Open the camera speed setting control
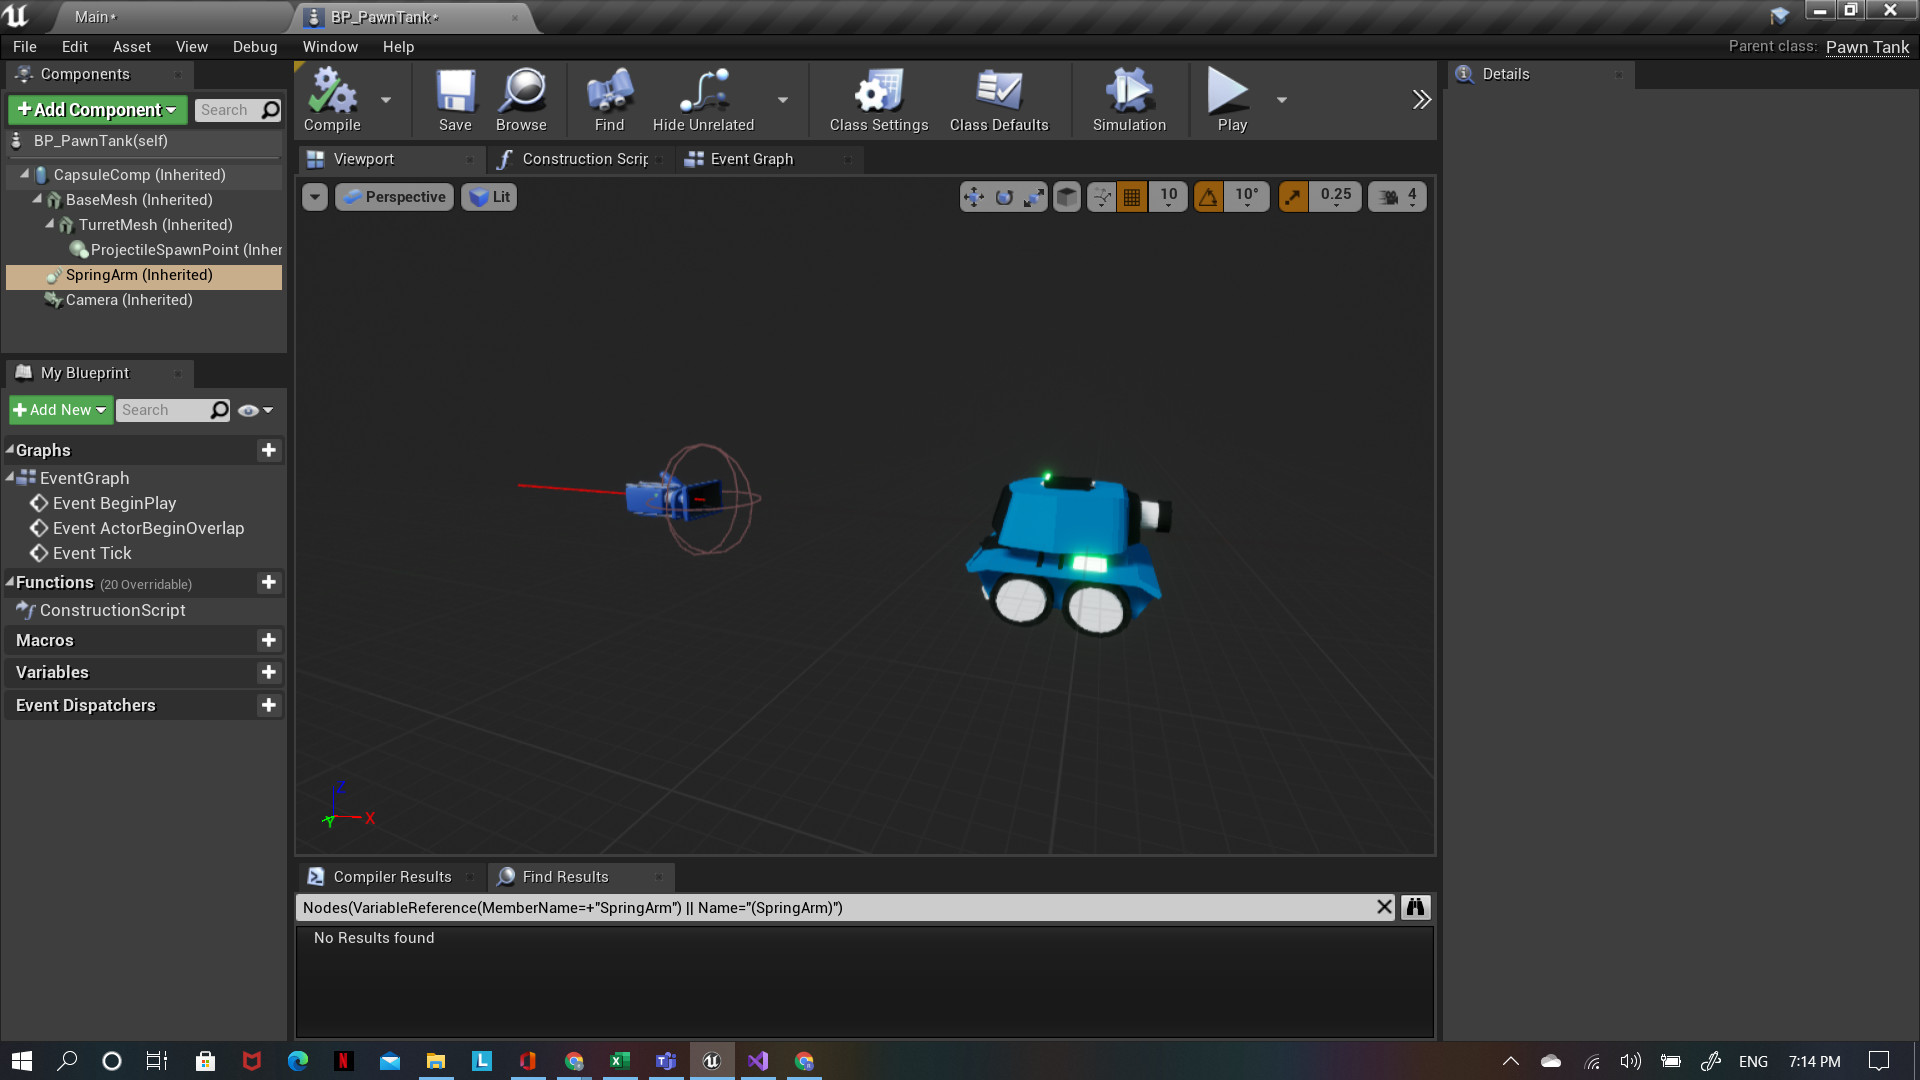Screen dimensions: 1920x1080 [x=1398, y=197]
